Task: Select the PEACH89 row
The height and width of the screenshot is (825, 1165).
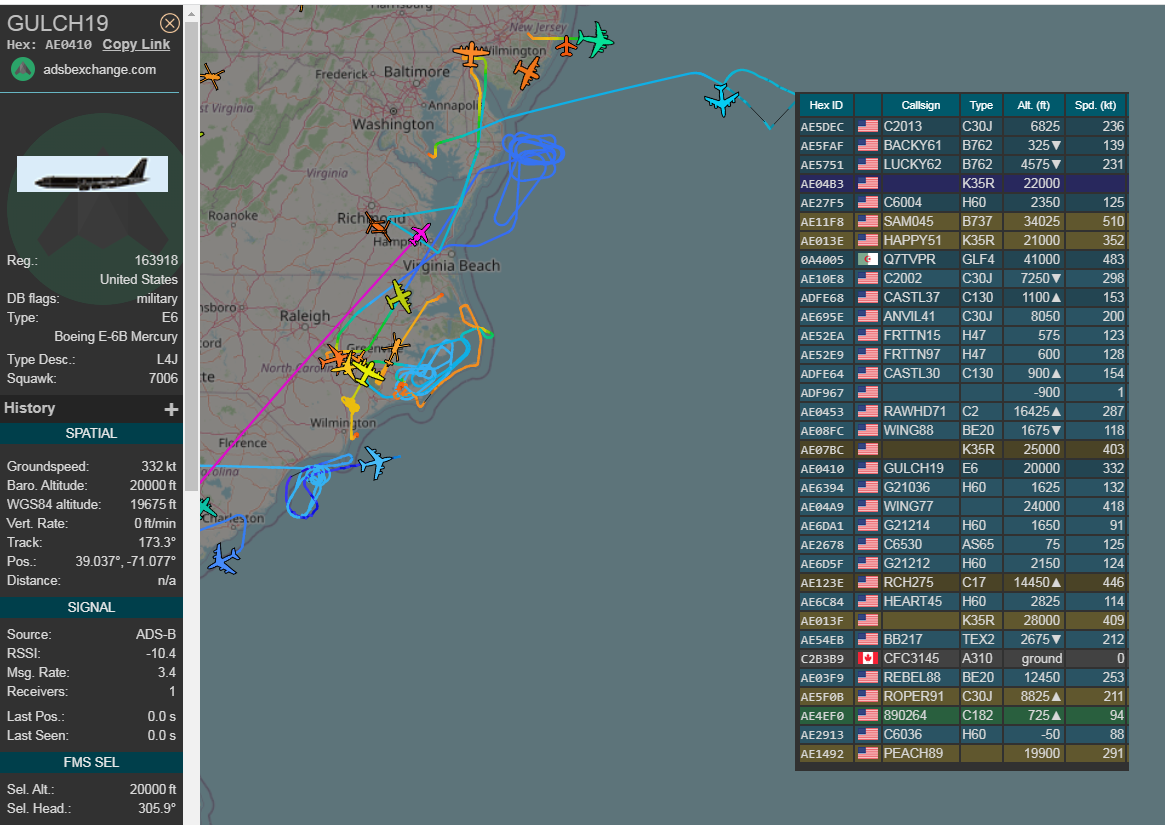Action: 962,754
